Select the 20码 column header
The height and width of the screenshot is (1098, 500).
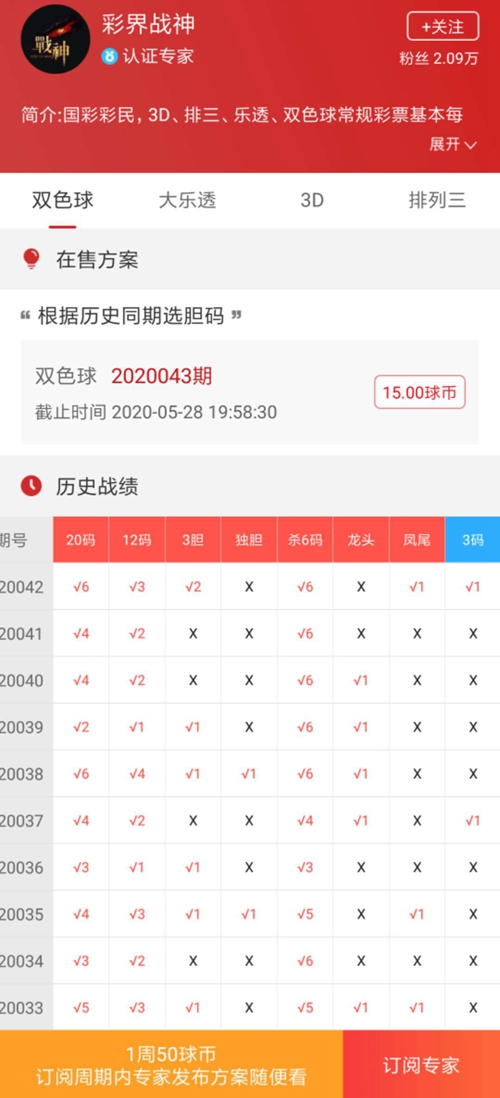[x=81, y=540]
